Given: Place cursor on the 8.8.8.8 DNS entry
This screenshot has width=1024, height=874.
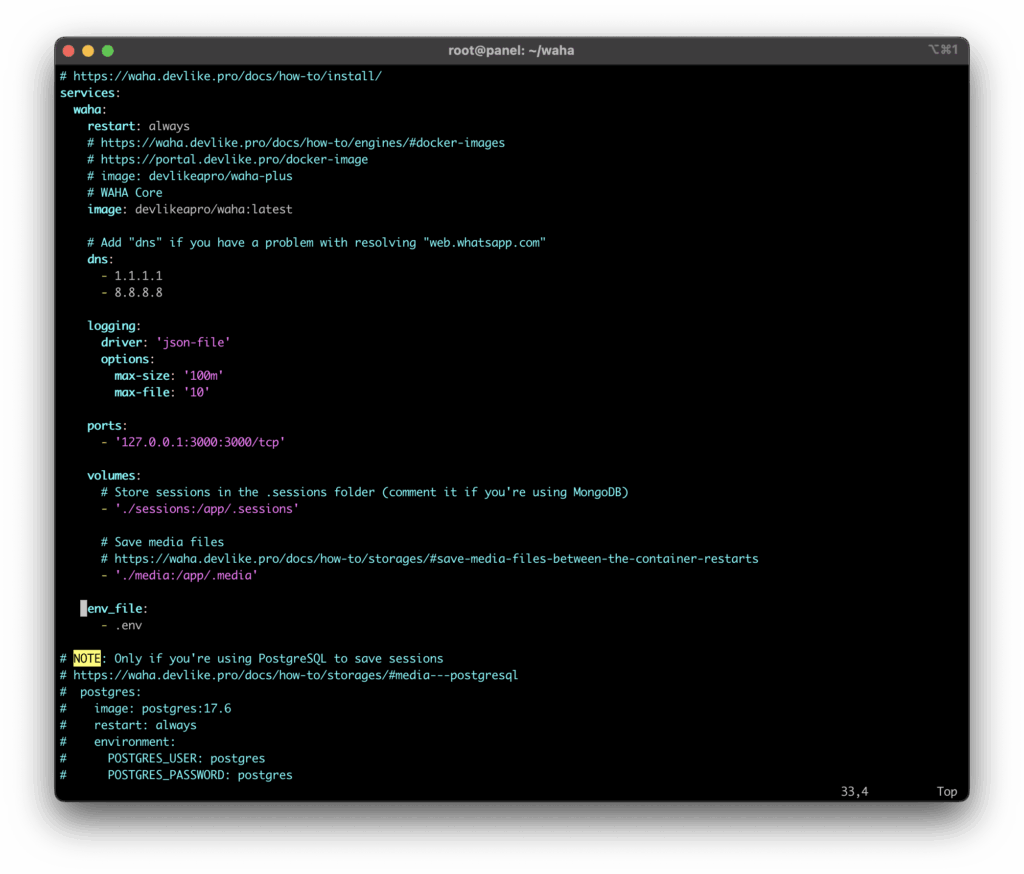Looking at the screenshot, I should 138,293.
